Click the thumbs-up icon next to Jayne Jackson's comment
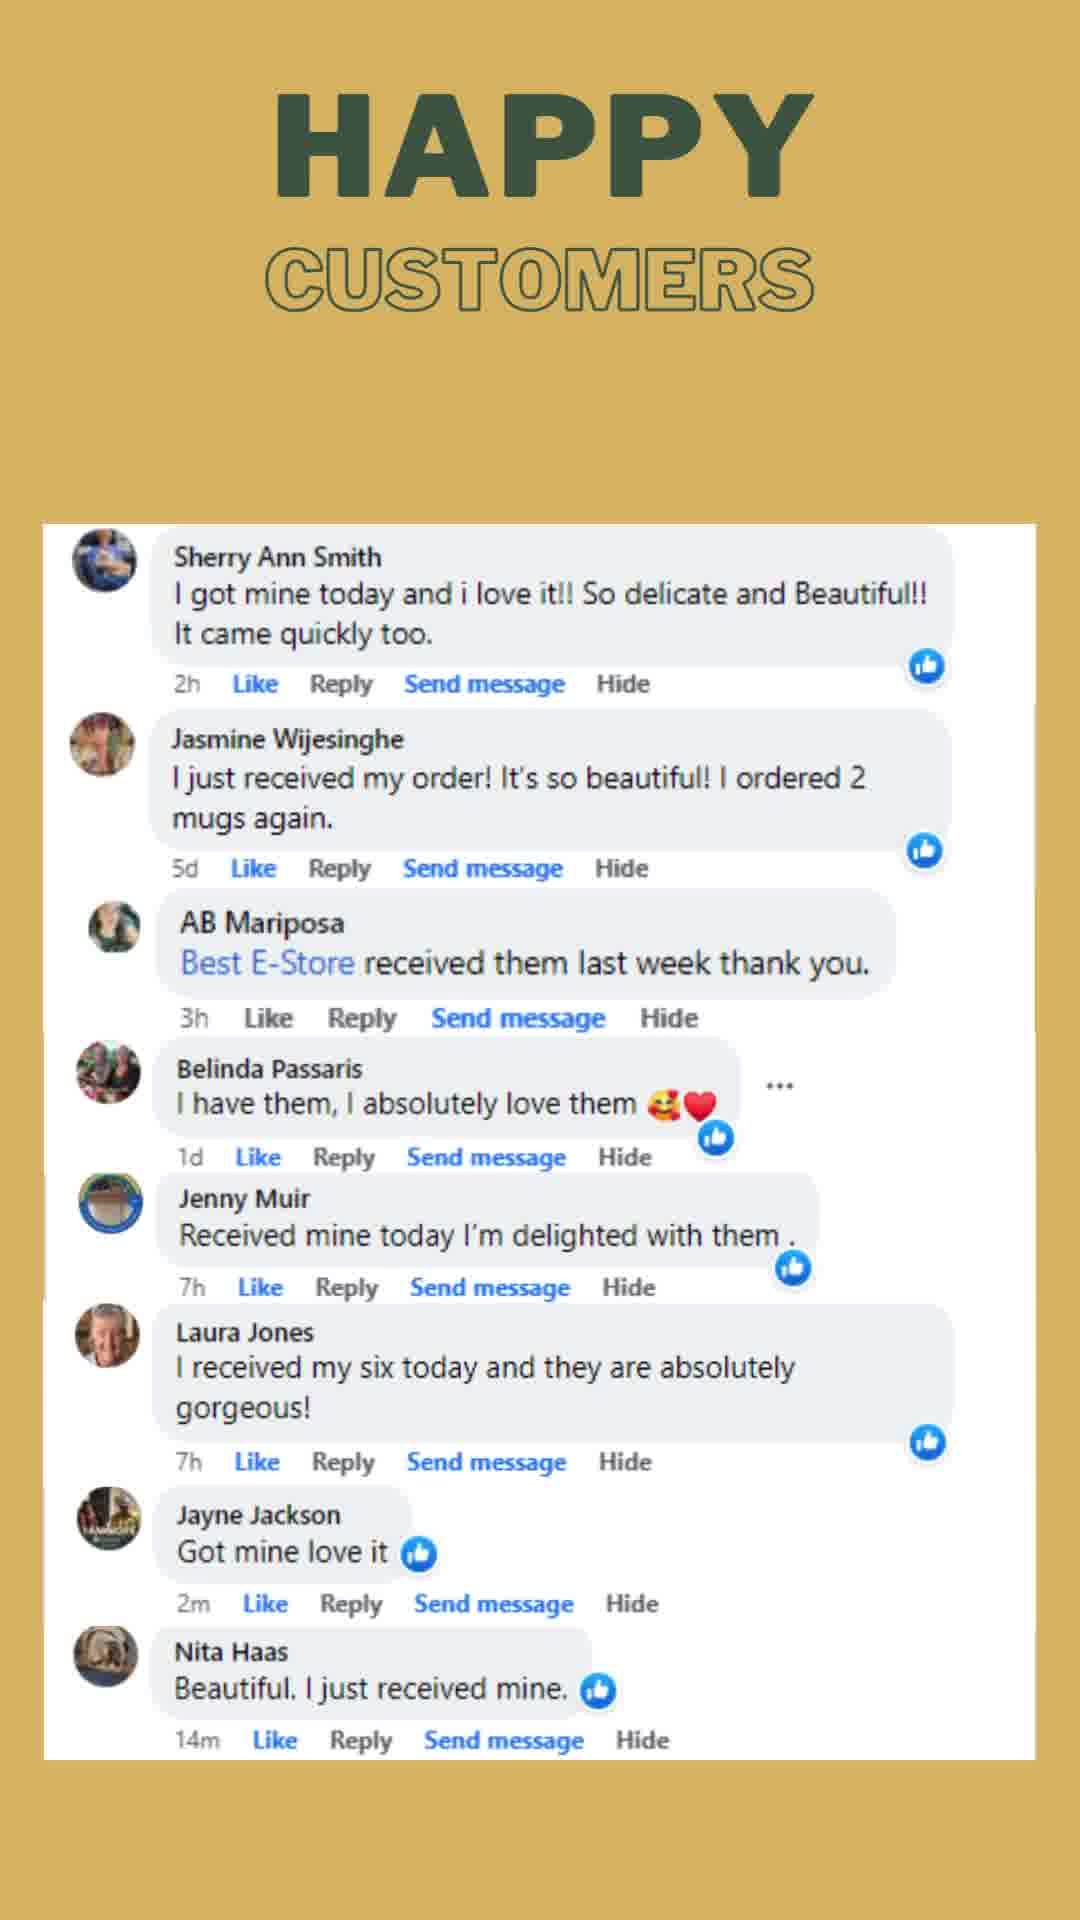 [x=419, y=1553]
